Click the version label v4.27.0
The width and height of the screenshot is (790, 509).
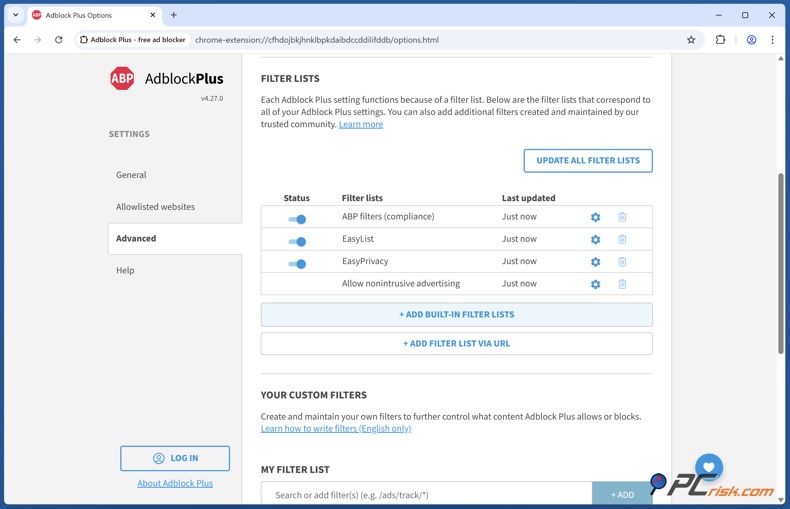pyautogui.click(x=212, y=98)
